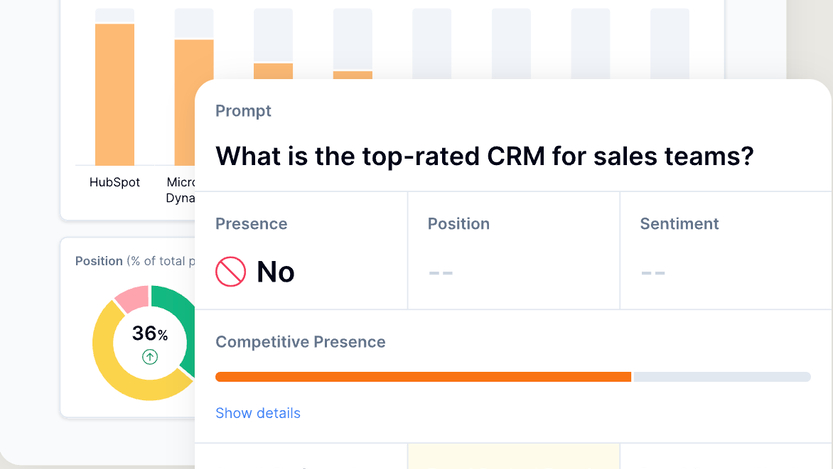
Task: Click the top-rated CRM prompt question
Action: pos(484,156)
